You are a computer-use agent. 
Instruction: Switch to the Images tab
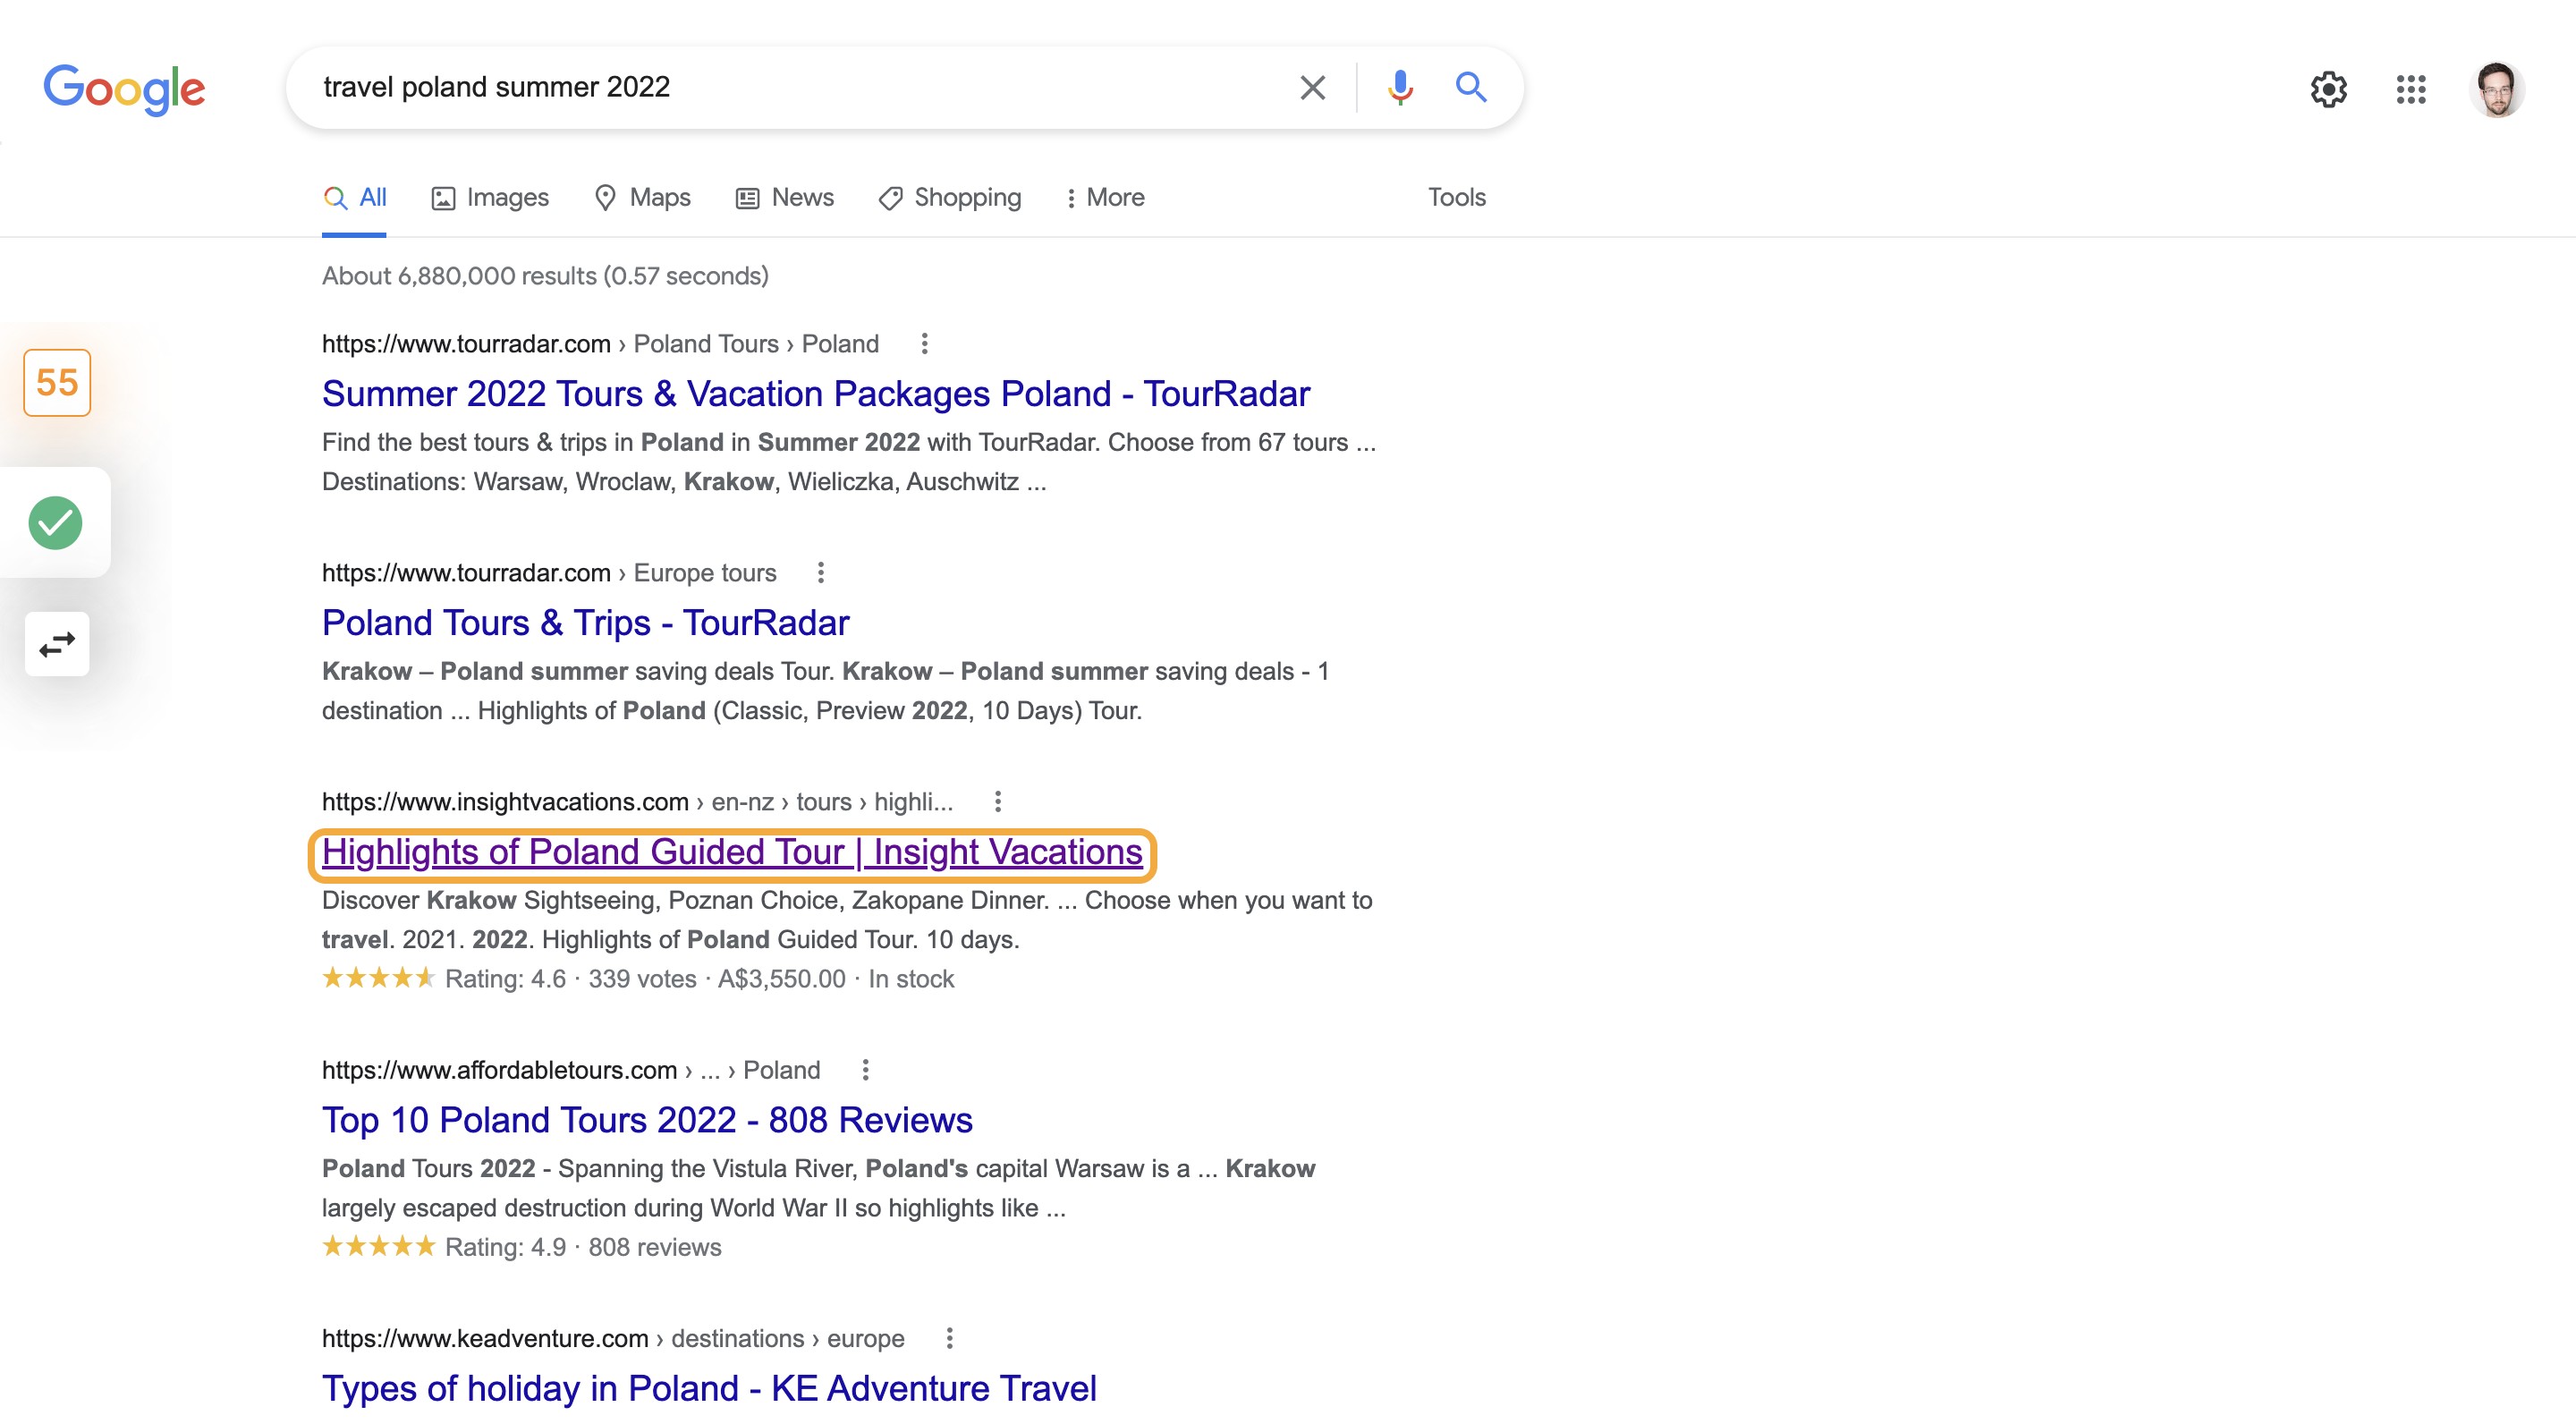click(490, 198)
